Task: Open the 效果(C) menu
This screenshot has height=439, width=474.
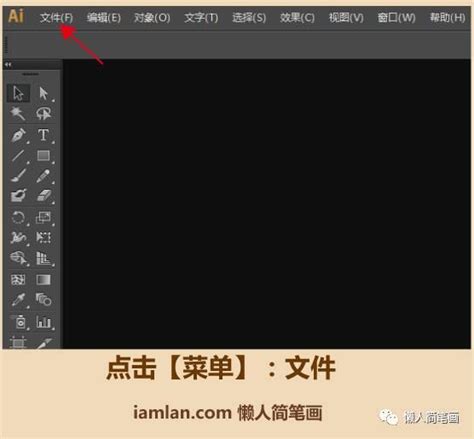Action: click(x=297, y=17)
